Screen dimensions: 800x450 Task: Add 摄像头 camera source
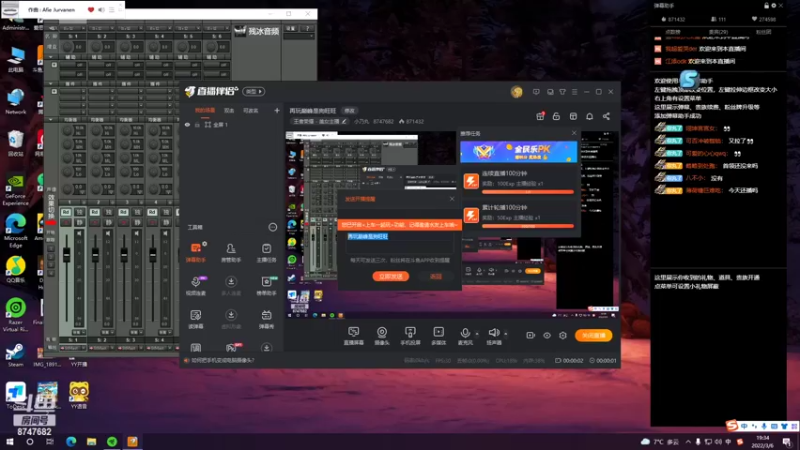pyautogui.click(x=382, y=336)
